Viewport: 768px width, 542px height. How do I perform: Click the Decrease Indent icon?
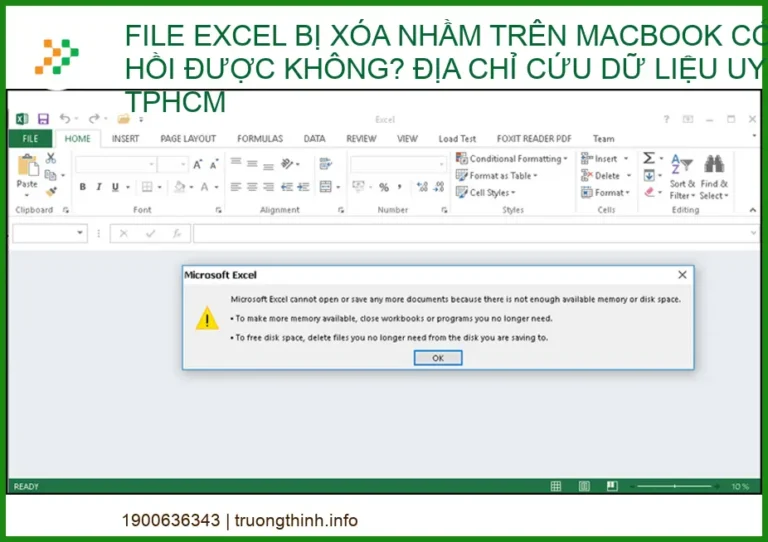coord(287,187)
